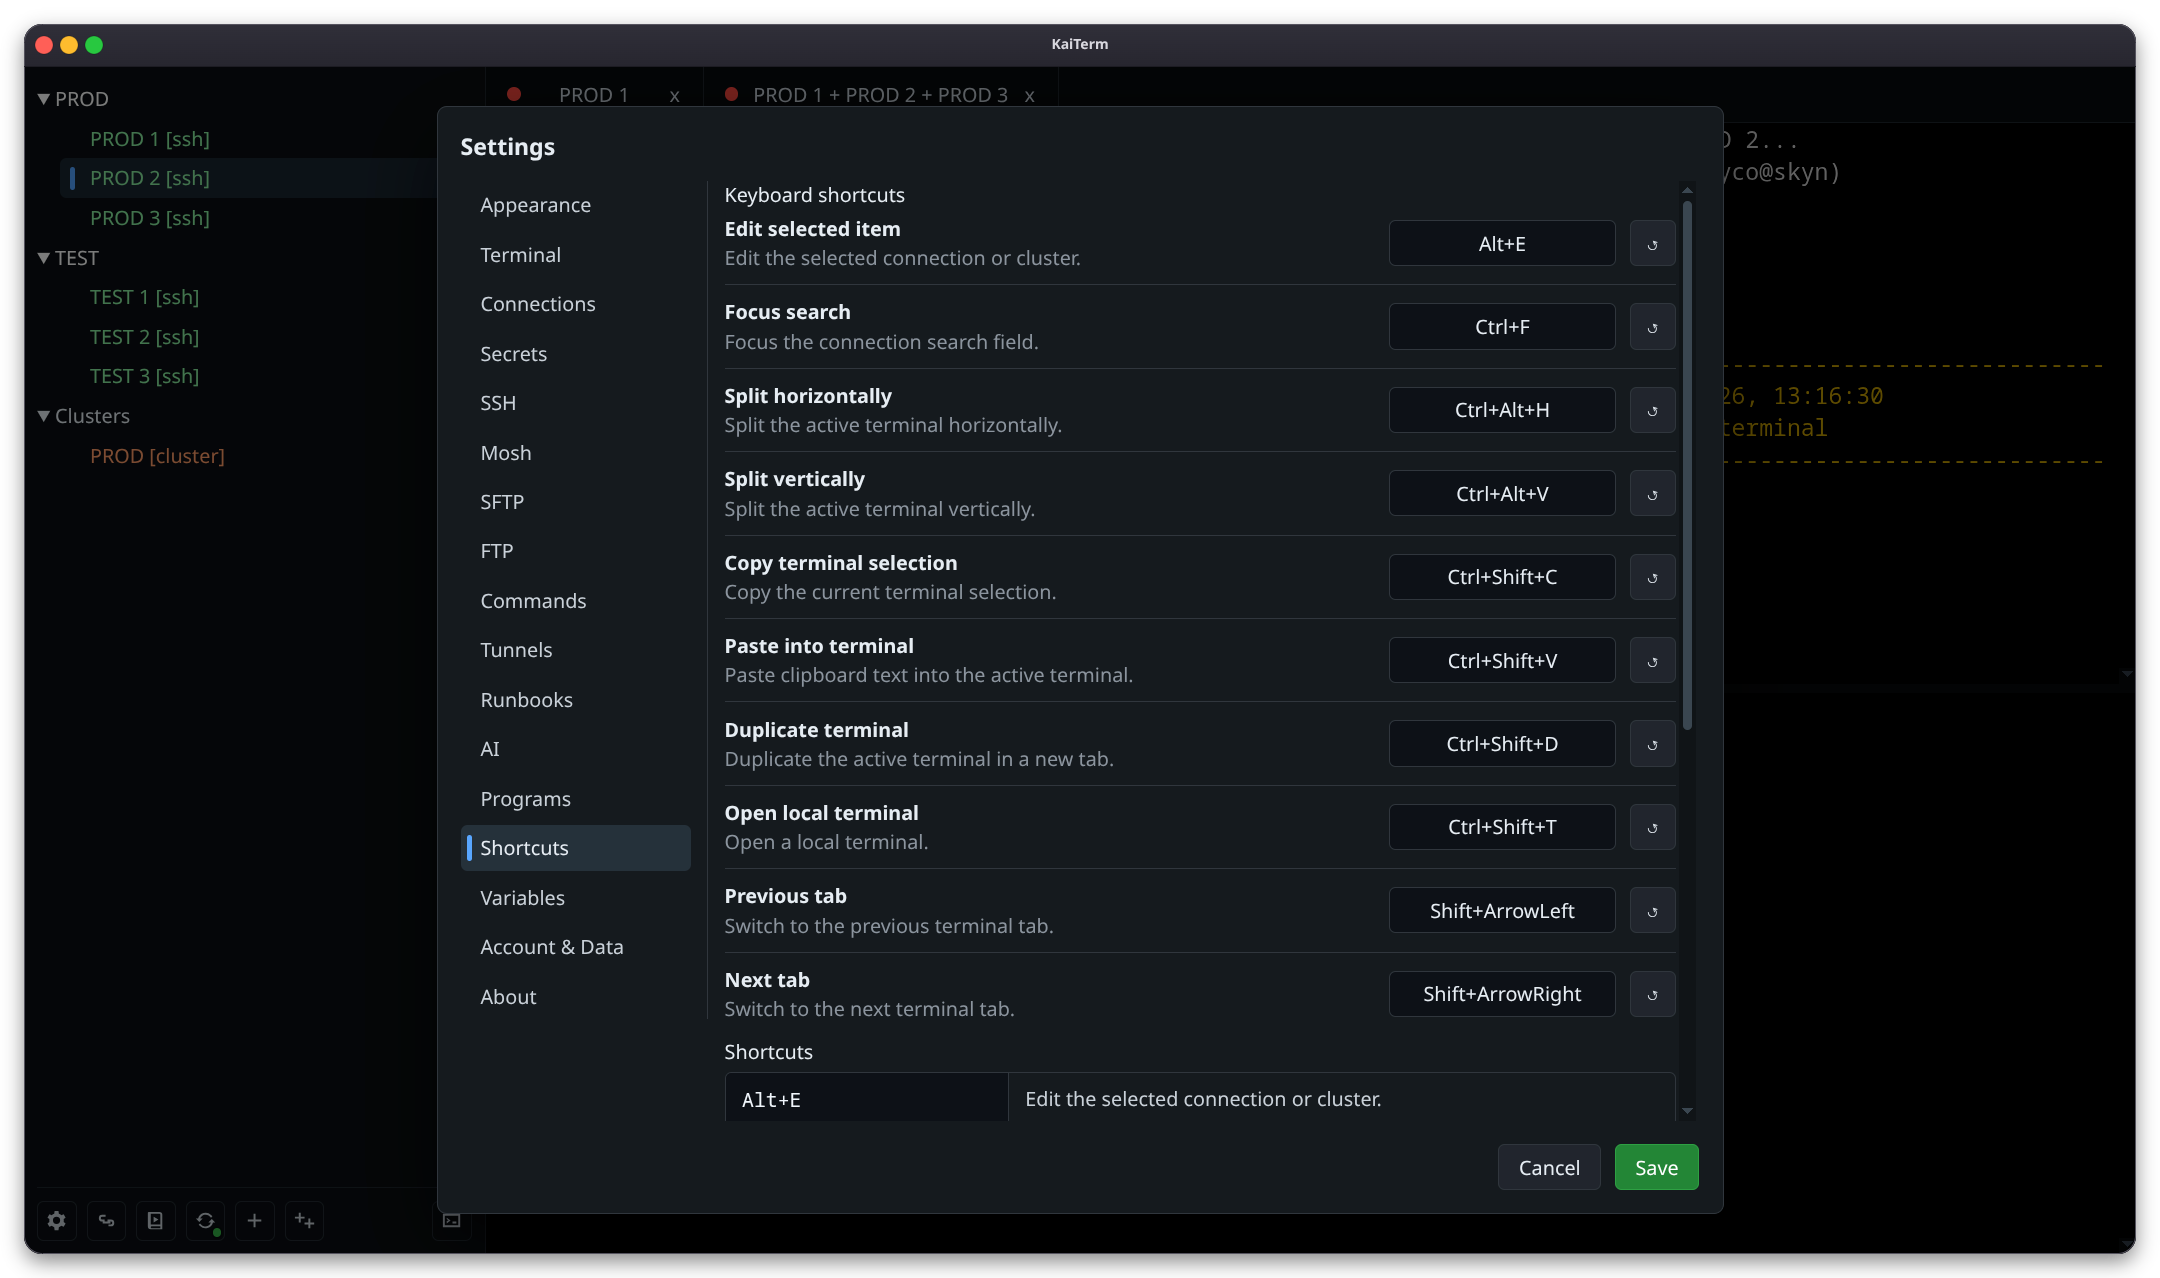Select TEST 1 [ssh] in sidebar

pos(145,297)
